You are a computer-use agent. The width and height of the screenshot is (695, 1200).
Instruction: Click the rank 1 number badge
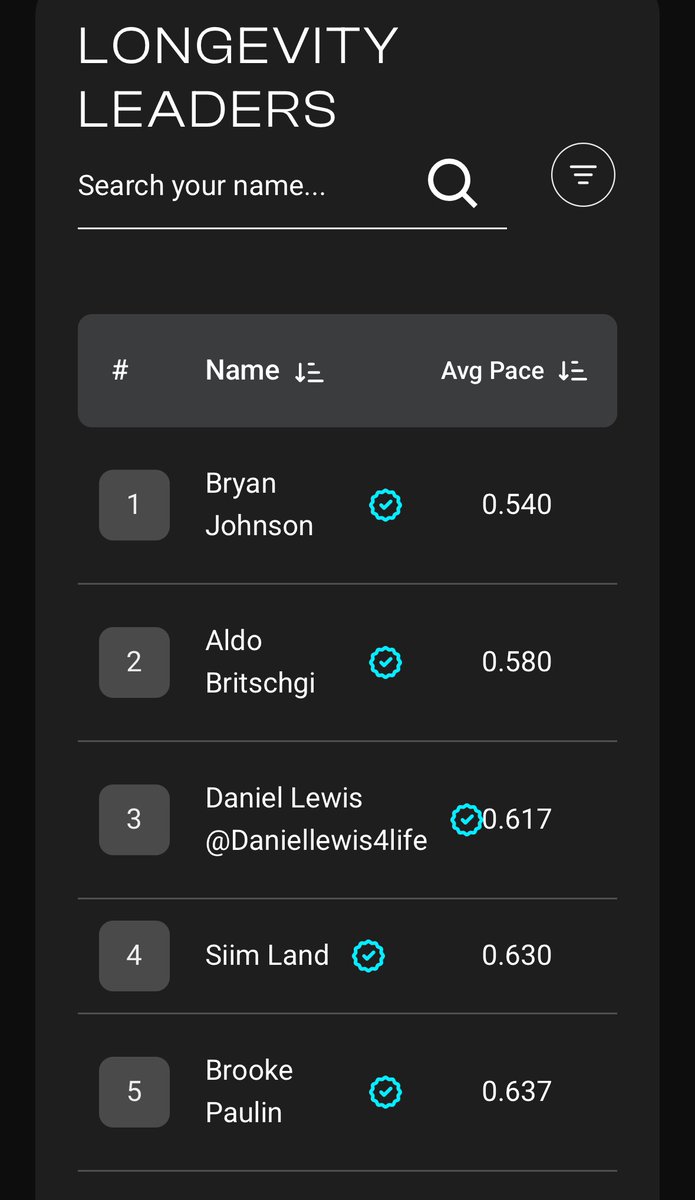click(134, 505)
